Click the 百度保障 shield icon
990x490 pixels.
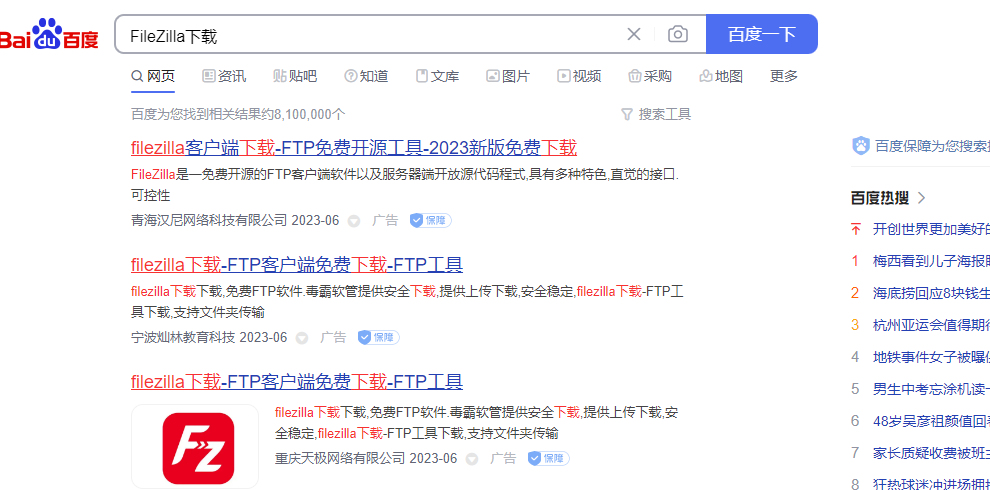pyautogui.click(x=861, y=146)
